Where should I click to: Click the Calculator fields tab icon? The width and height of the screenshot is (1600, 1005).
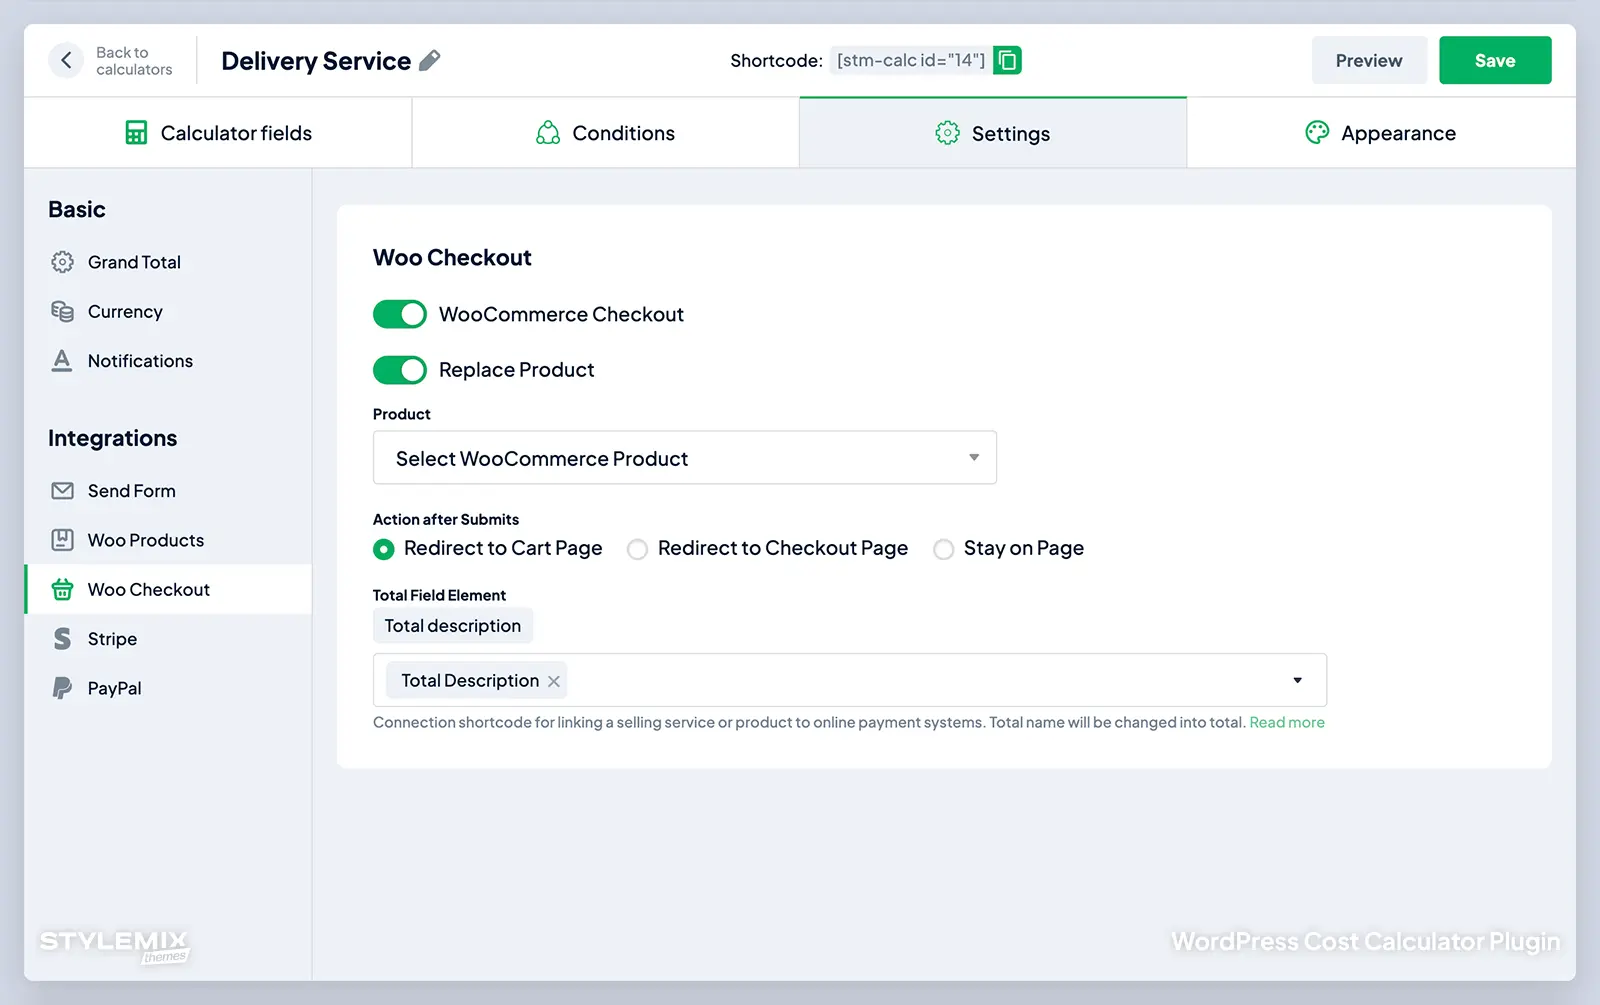pyautogui.click(x=136, y=132)
